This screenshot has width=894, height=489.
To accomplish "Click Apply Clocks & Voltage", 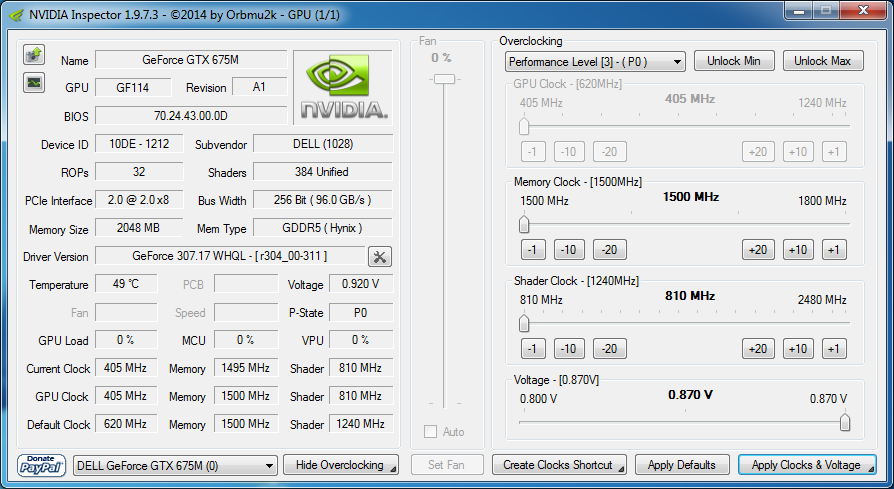I will [x=807, y=465].
